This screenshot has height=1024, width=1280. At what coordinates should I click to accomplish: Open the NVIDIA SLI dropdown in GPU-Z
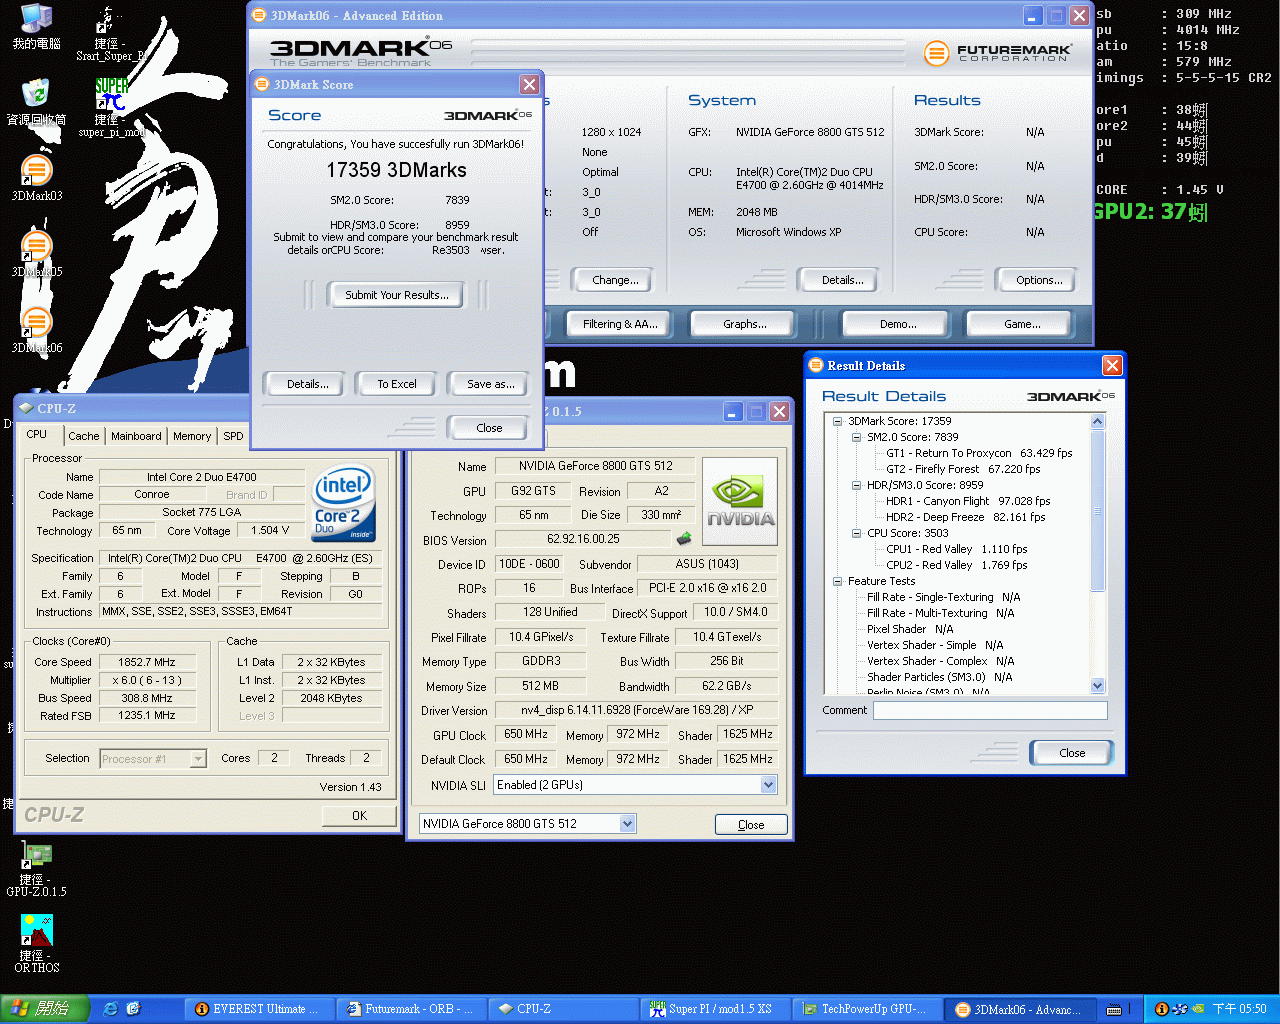pos(768,785)
